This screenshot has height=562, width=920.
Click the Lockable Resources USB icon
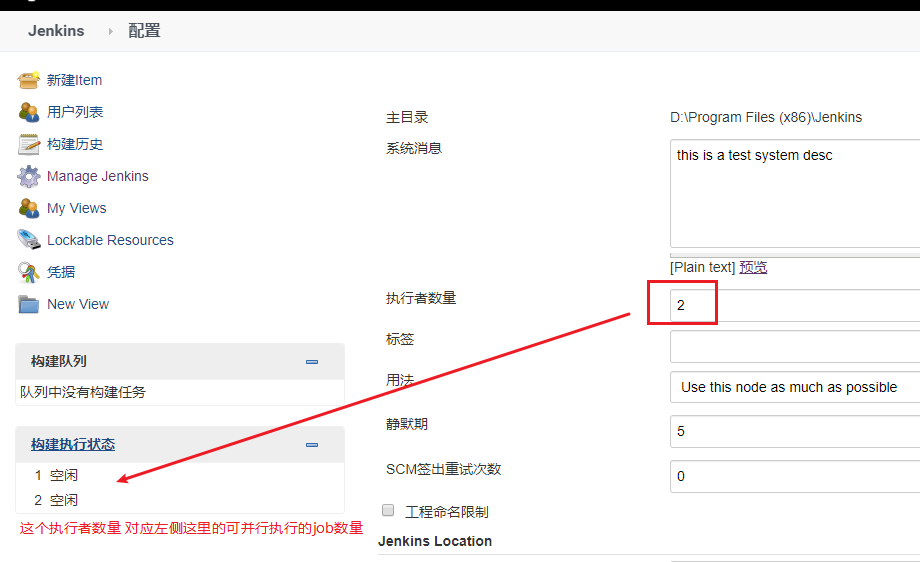[28, 239]
